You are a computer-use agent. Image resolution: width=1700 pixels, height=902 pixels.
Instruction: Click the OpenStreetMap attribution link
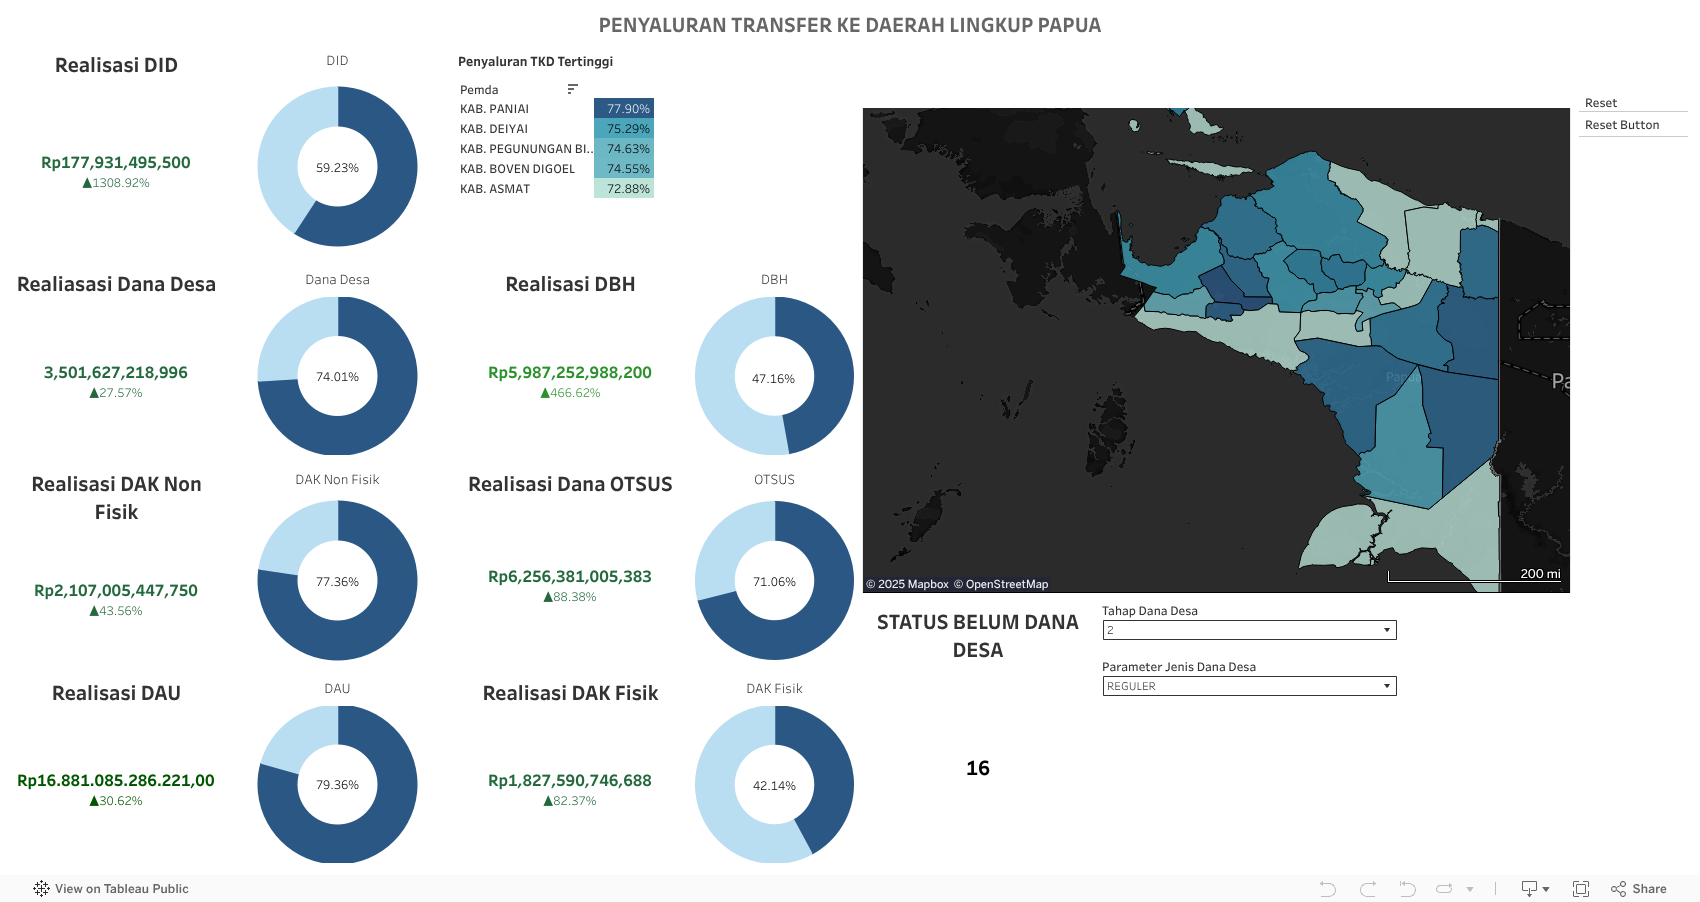[x=1007, y=584]
